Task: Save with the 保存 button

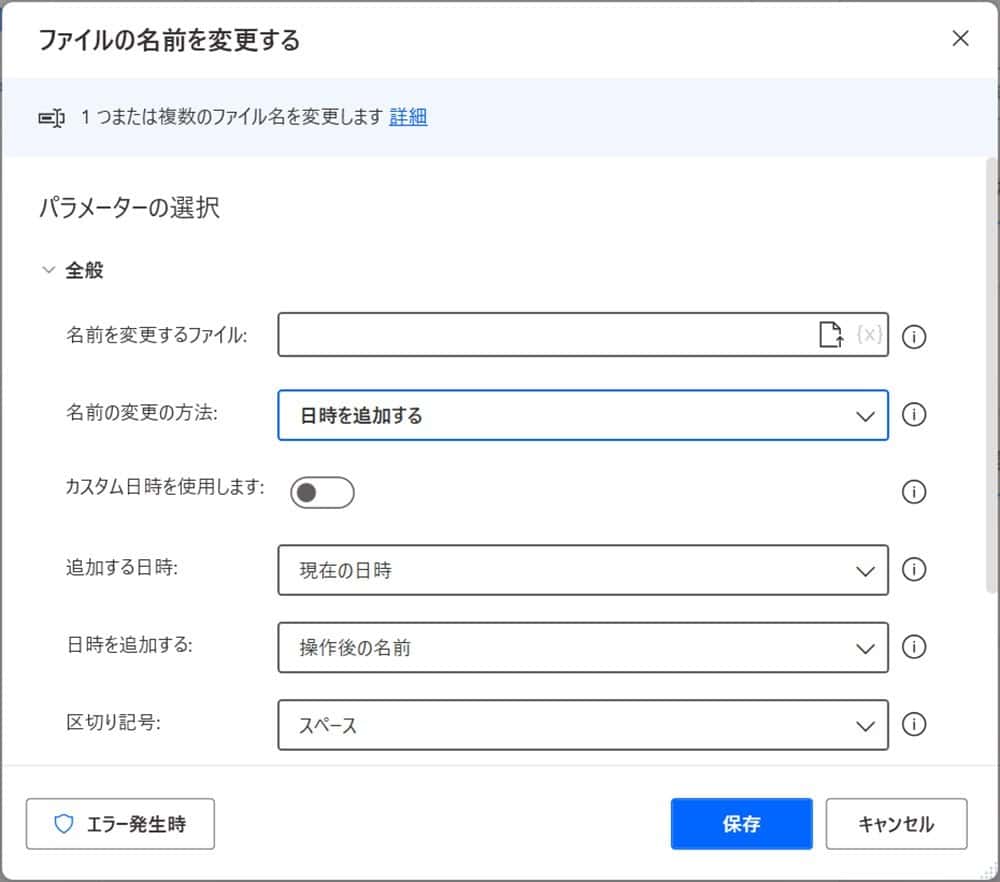Action: (741, 823)
